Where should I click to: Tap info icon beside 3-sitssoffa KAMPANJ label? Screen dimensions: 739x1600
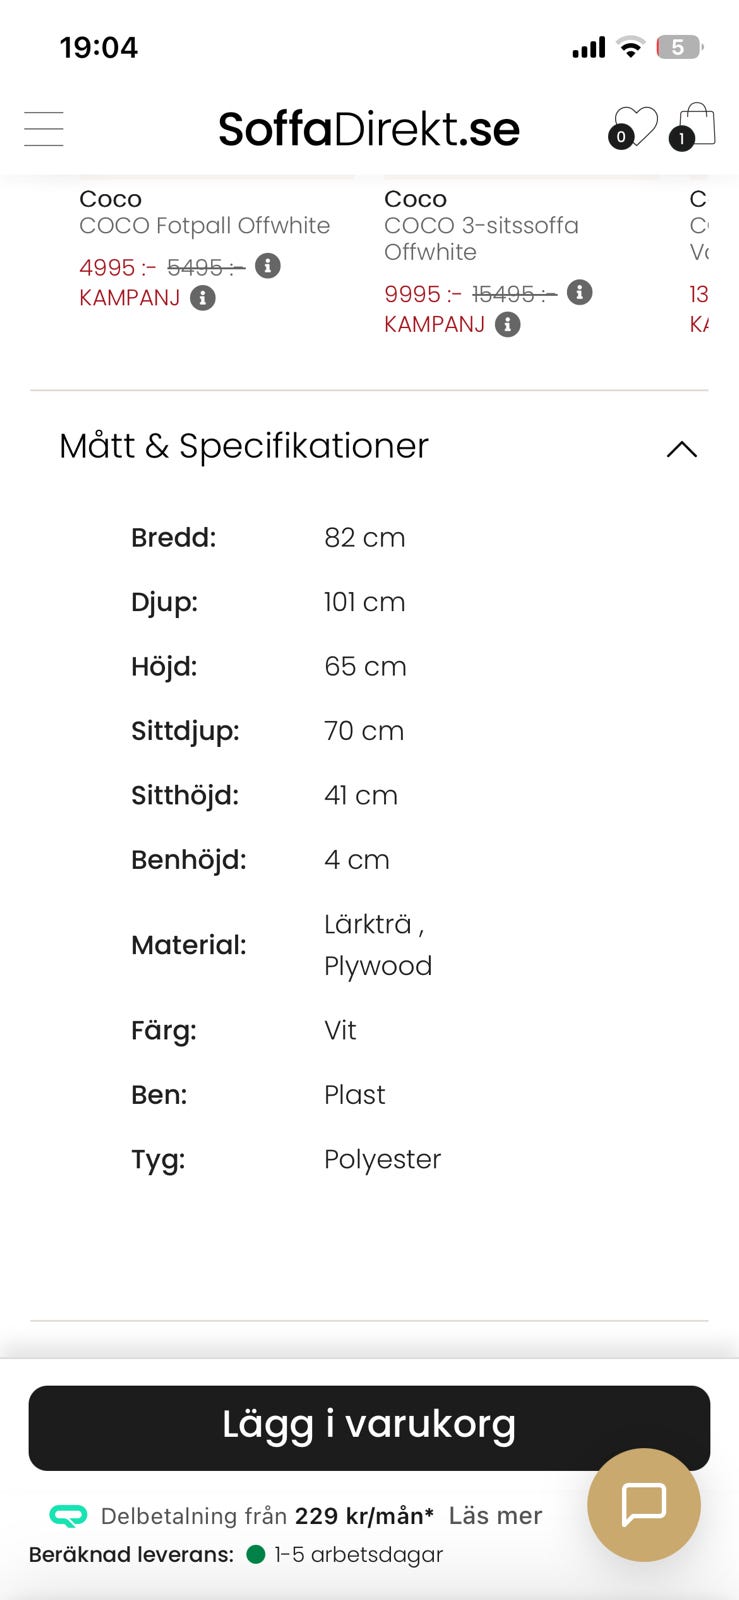[x=508, y=324]
